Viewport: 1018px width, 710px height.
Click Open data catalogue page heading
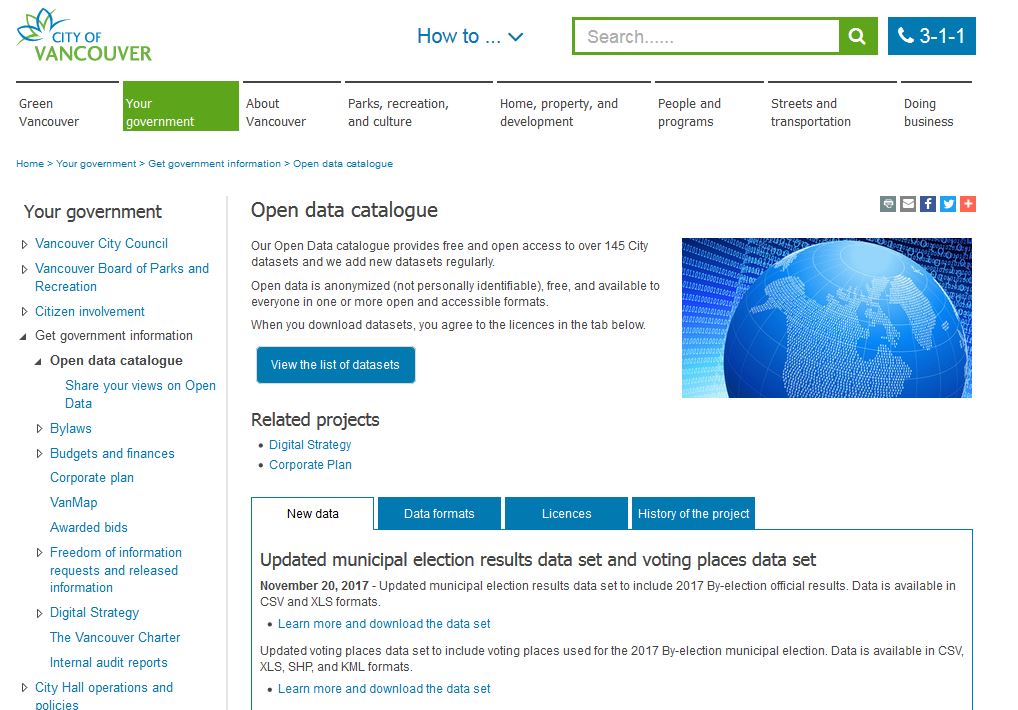click(x=344, y=210)
